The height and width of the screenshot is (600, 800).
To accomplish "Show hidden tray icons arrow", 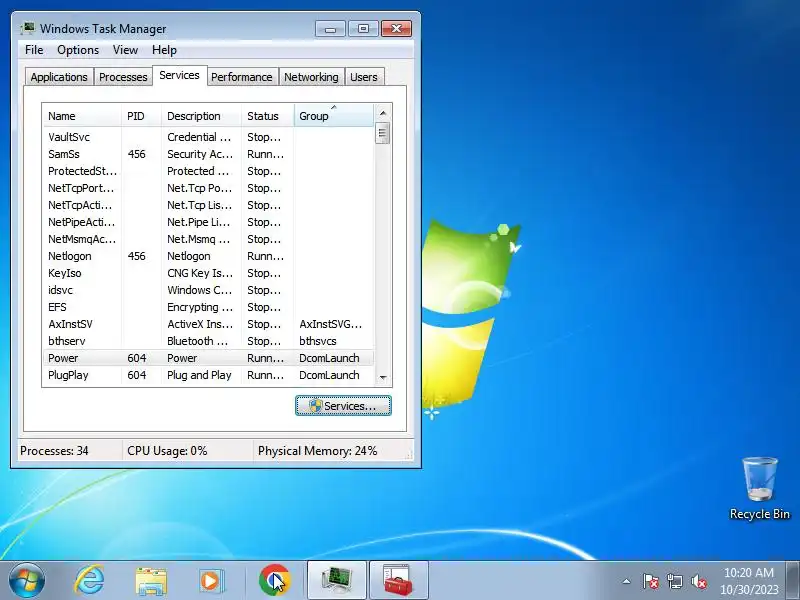I will 626,581.
